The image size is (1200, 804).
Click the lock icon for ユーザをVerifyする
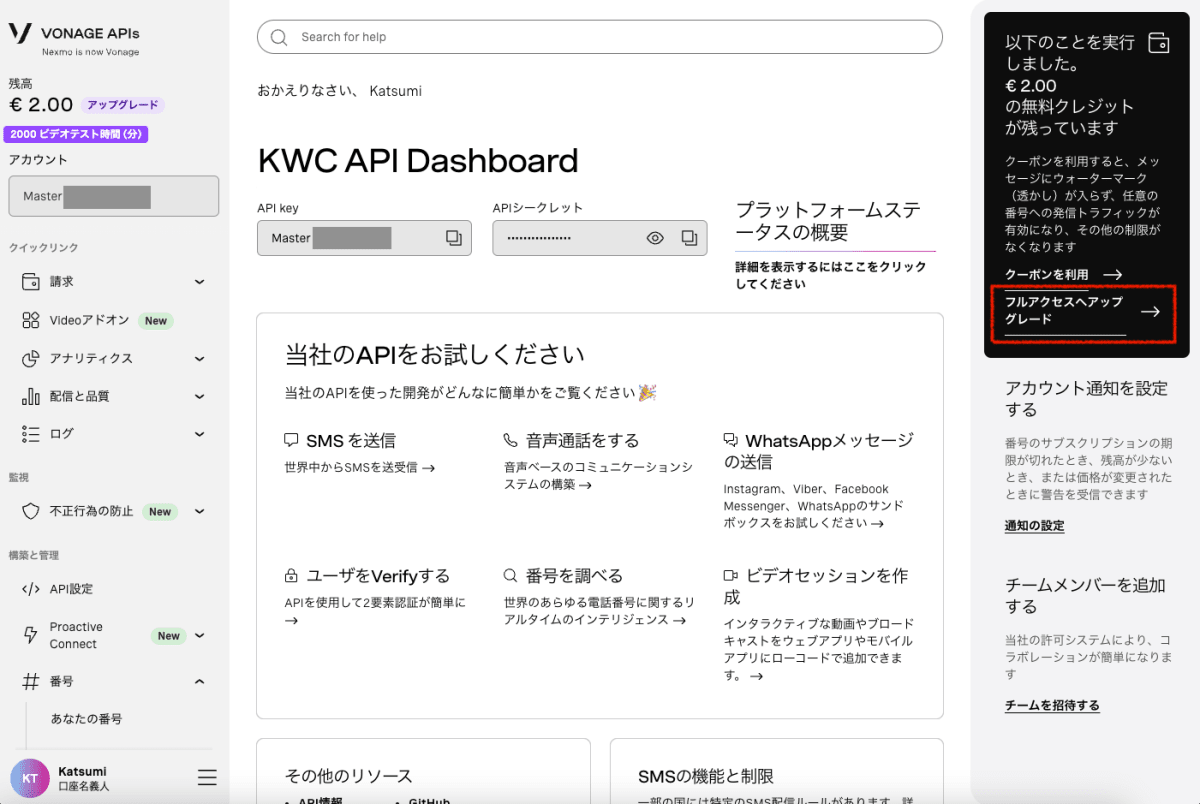(292, 576)
